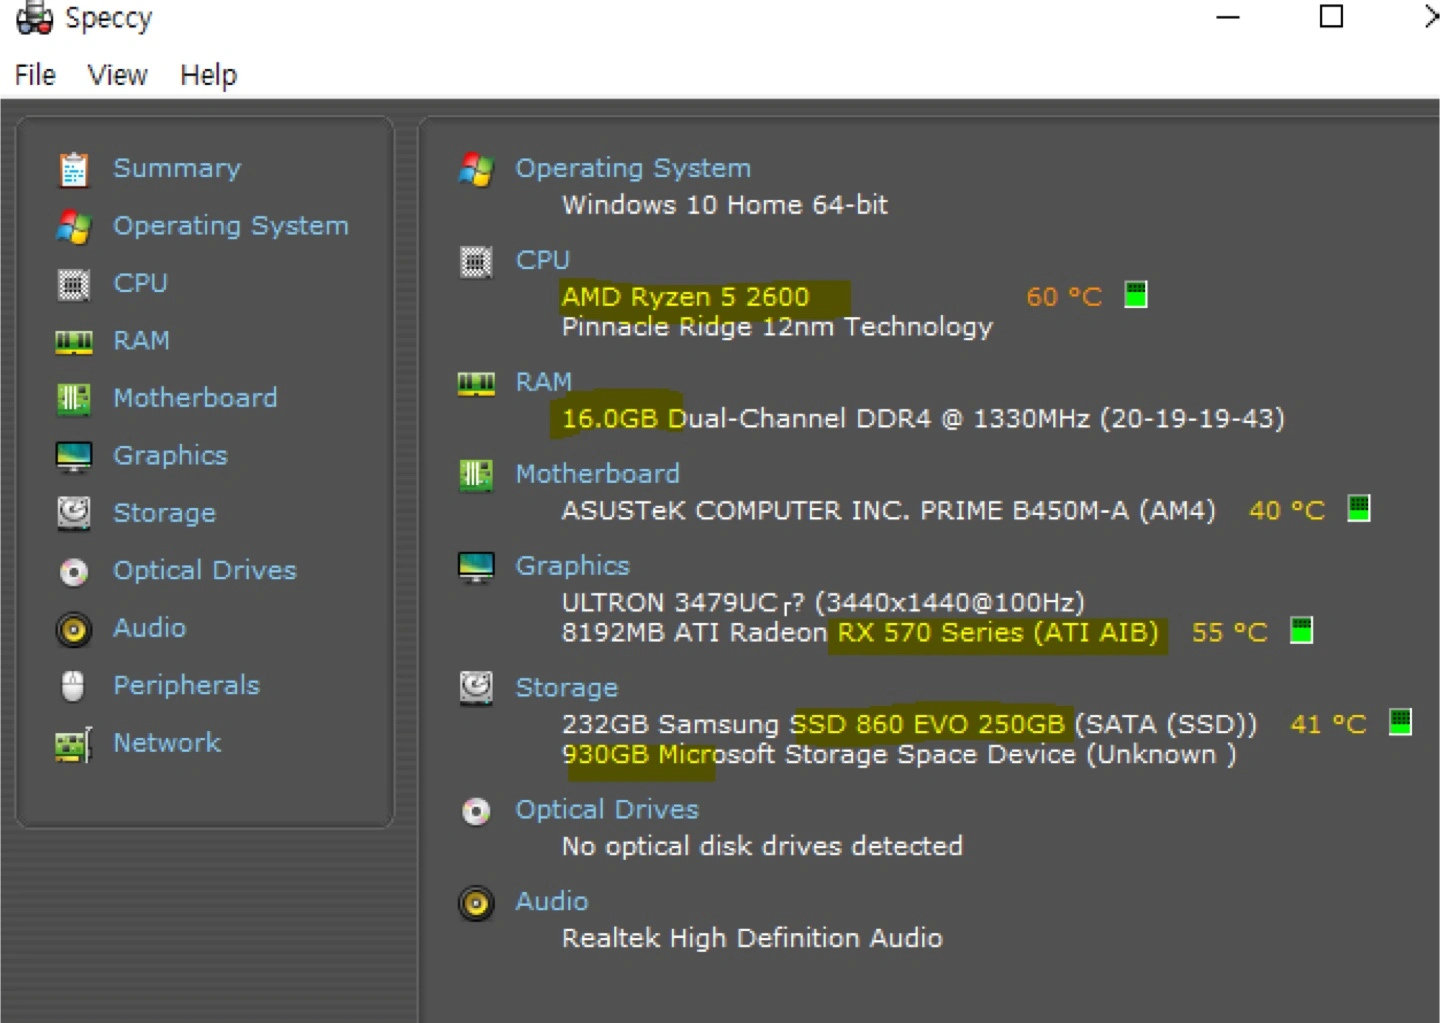Show Motherboard details from sidebar
The image size is (1440, 1023).
[x=195, y=397]
